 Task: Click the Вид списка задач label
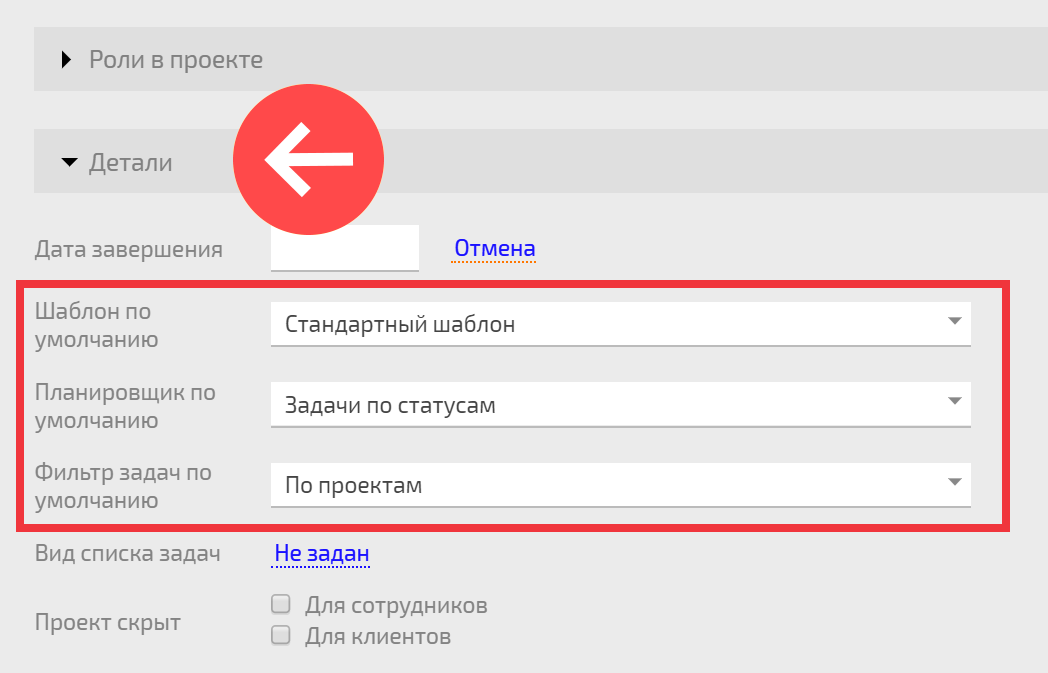point(128,553)
